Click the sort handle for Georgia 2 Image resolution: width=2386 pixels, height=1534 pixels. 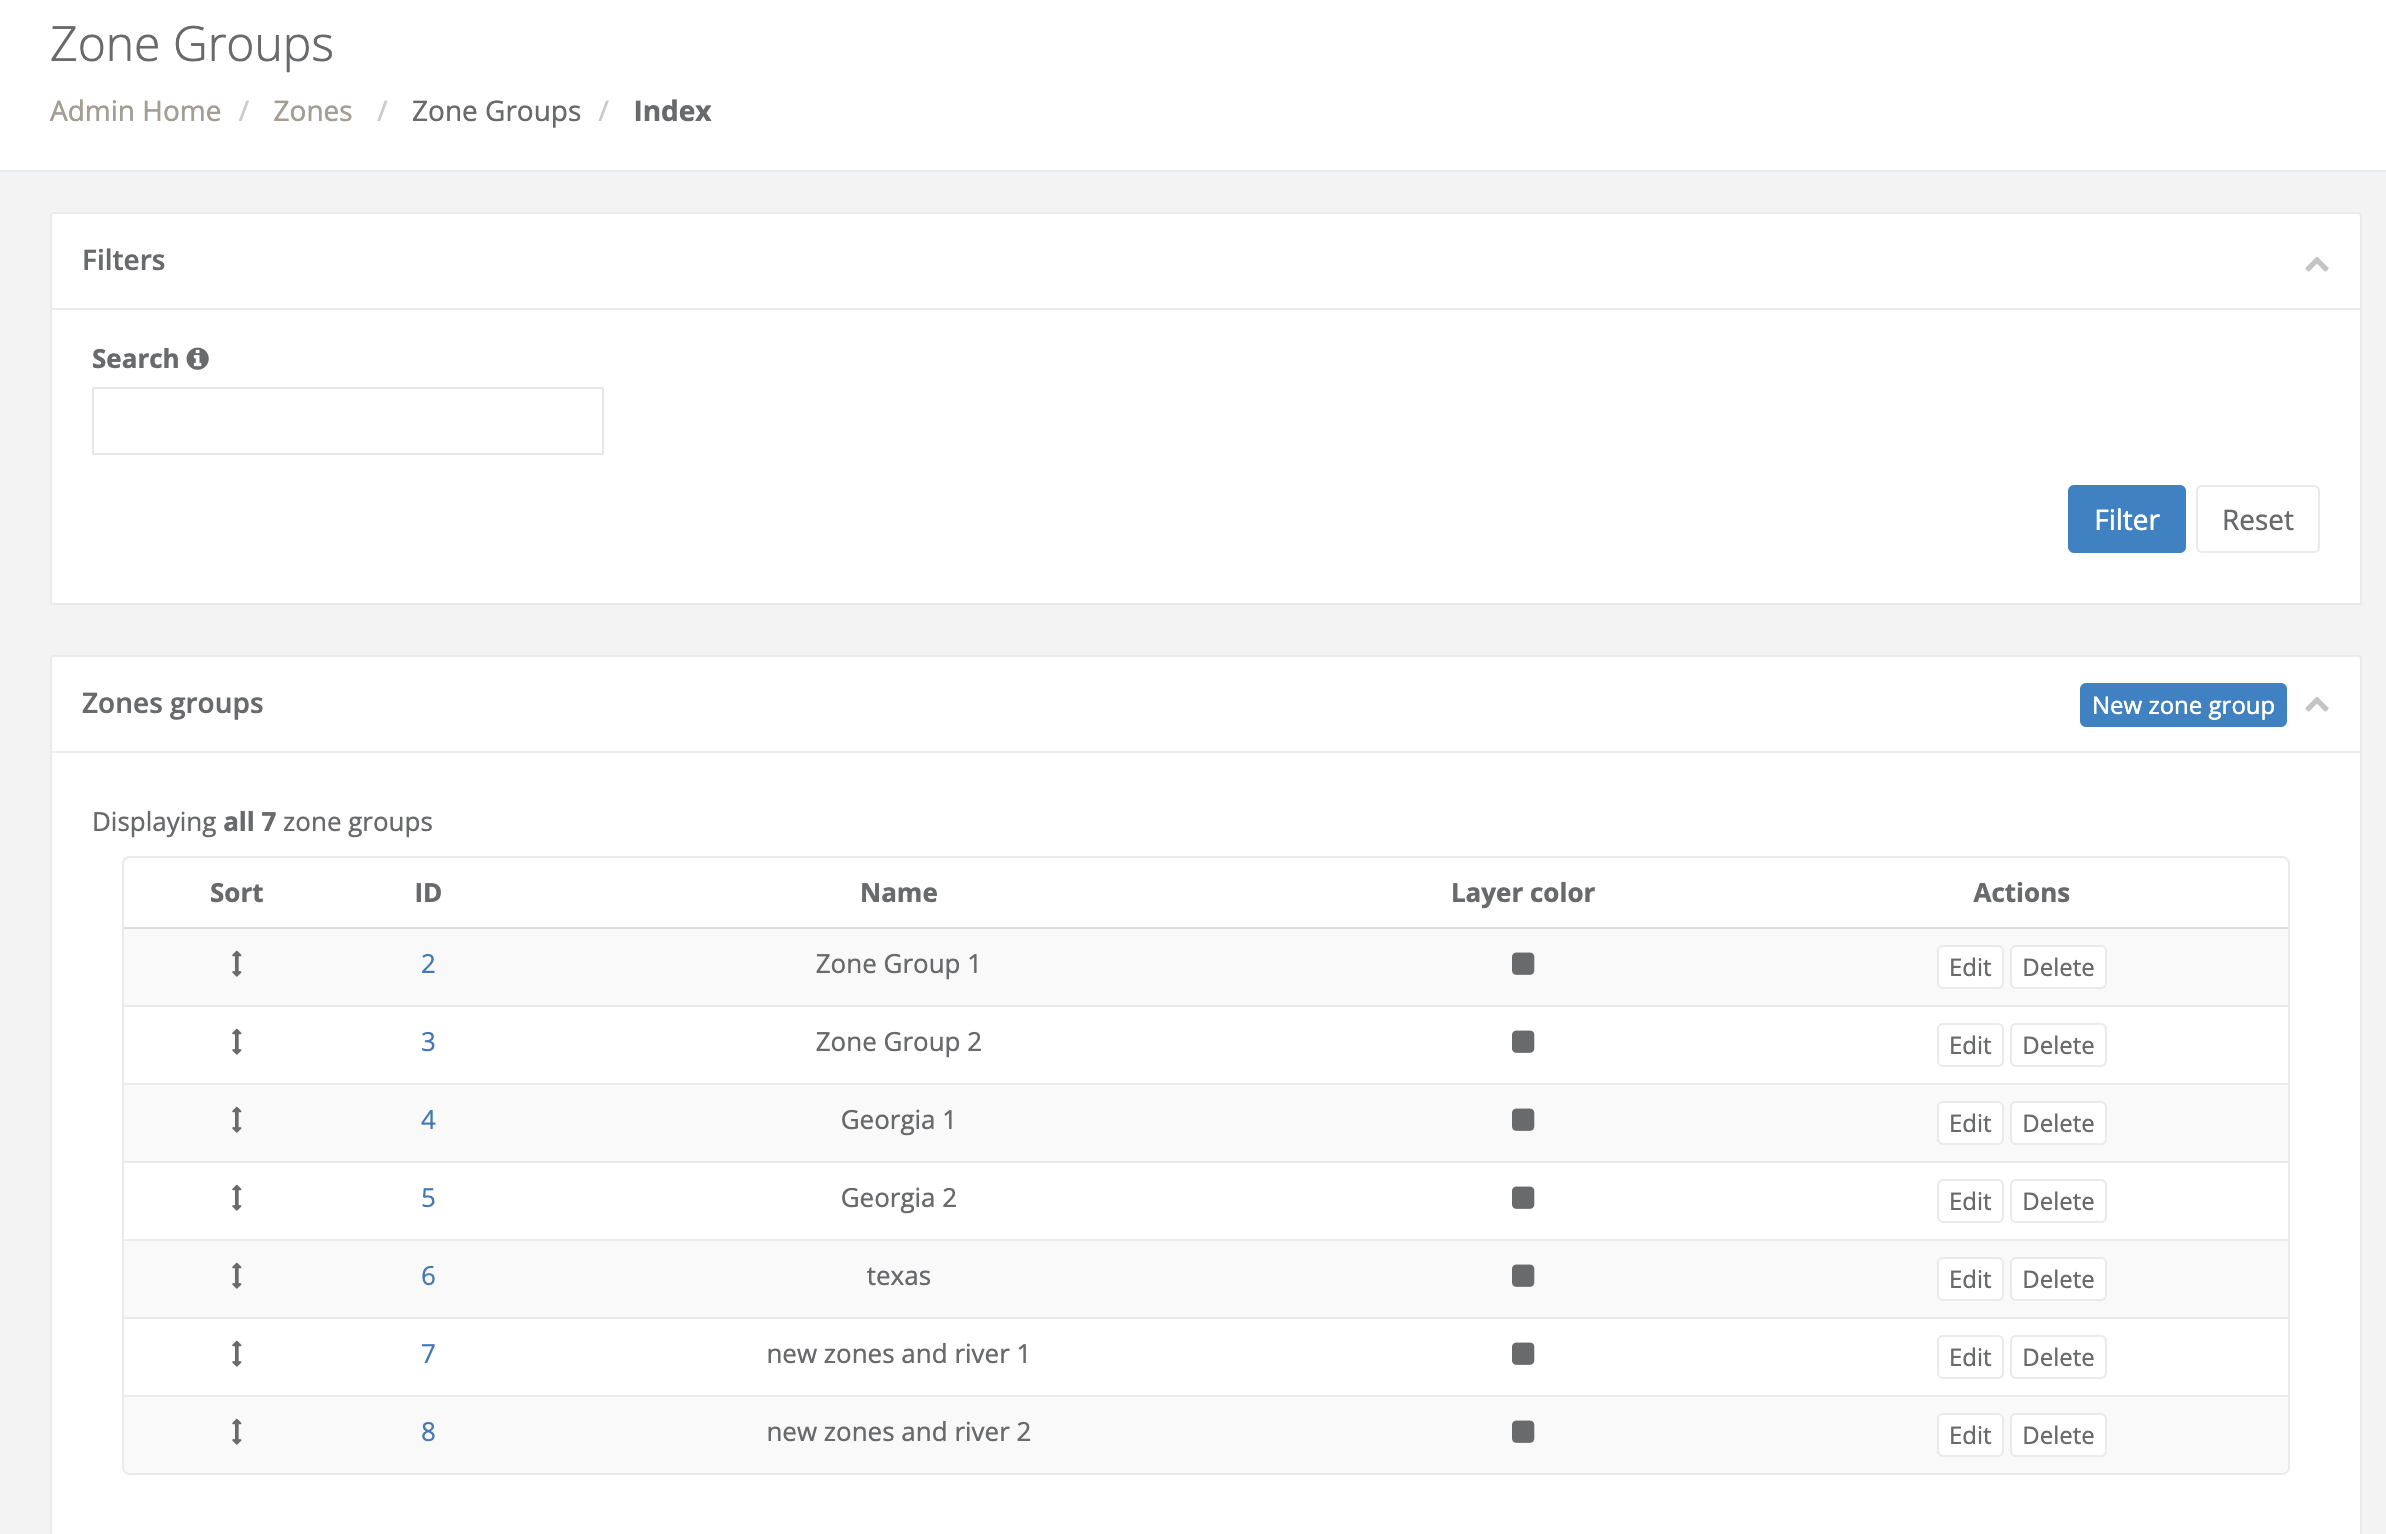pyautogui.click(x=237, y=1198)
